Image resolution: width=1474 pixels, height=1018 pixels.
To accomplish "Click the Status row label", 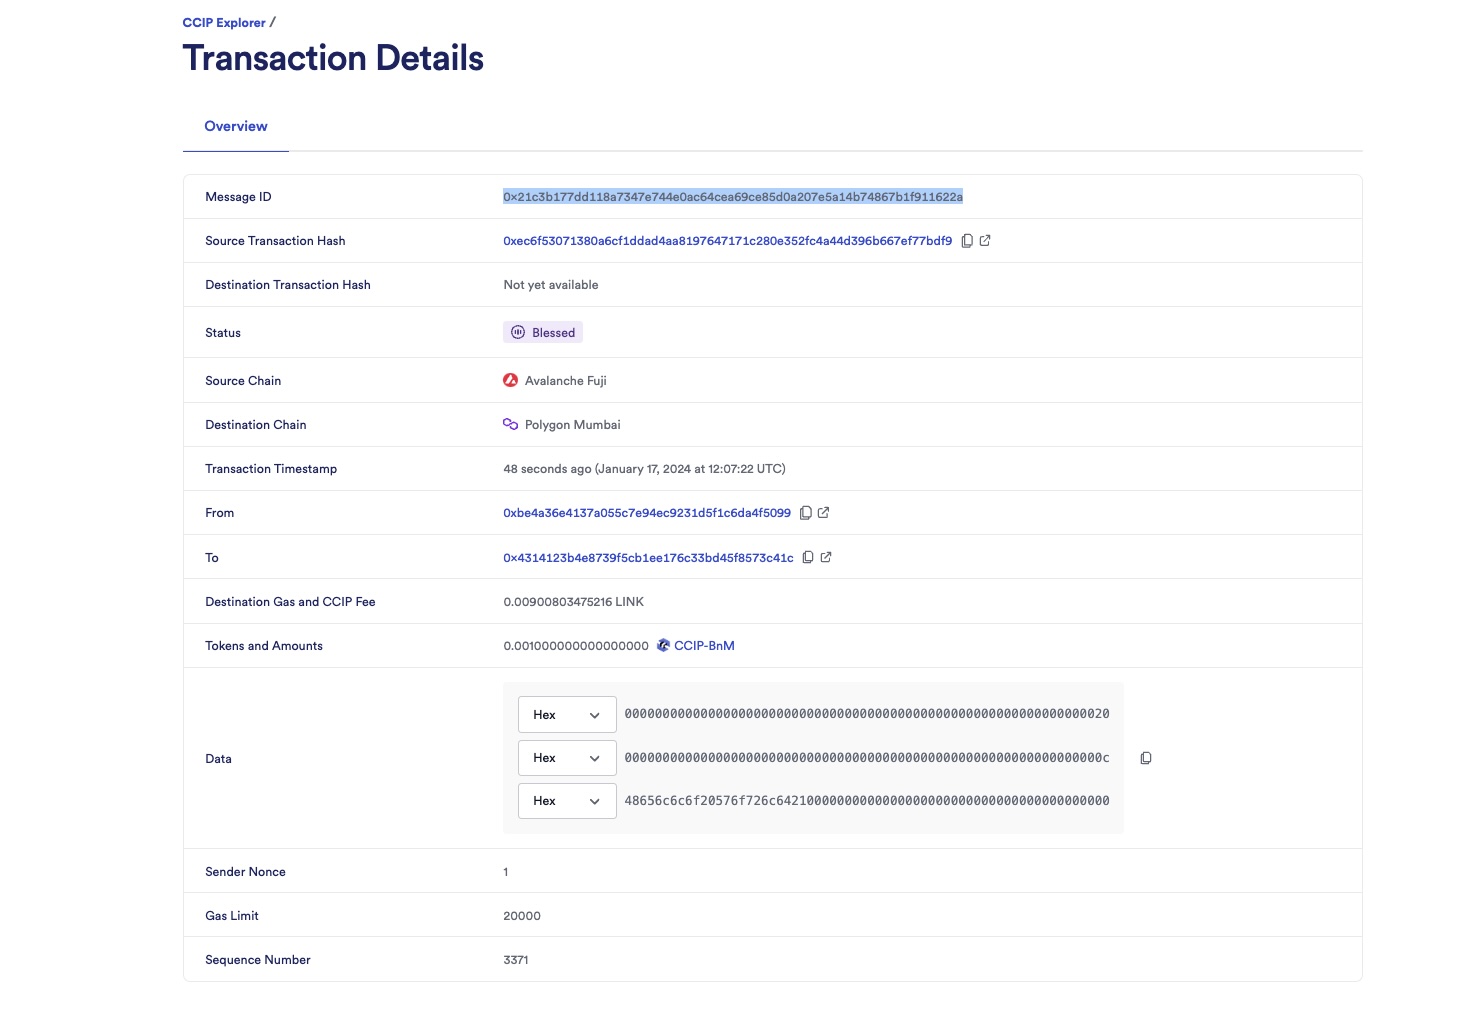I will 223,333.
